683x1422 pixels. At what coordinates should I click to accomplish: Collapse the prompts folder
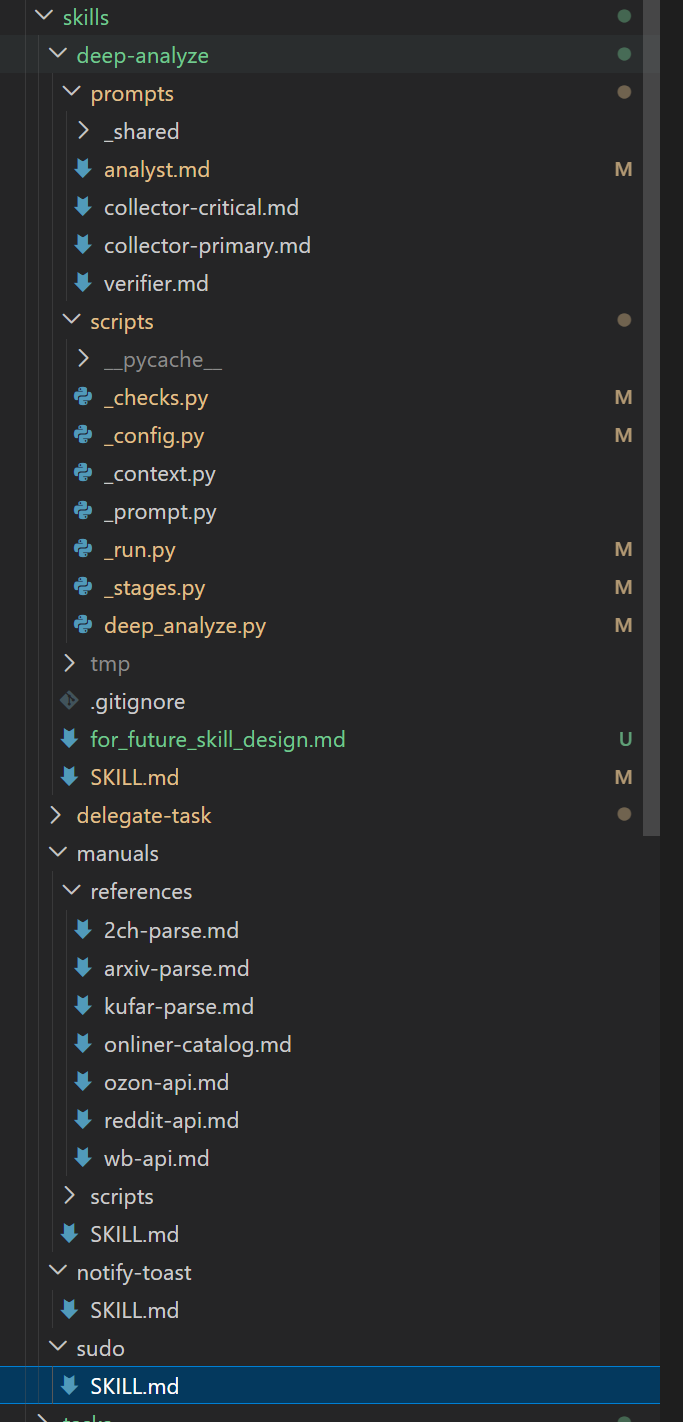click(70, 93)
